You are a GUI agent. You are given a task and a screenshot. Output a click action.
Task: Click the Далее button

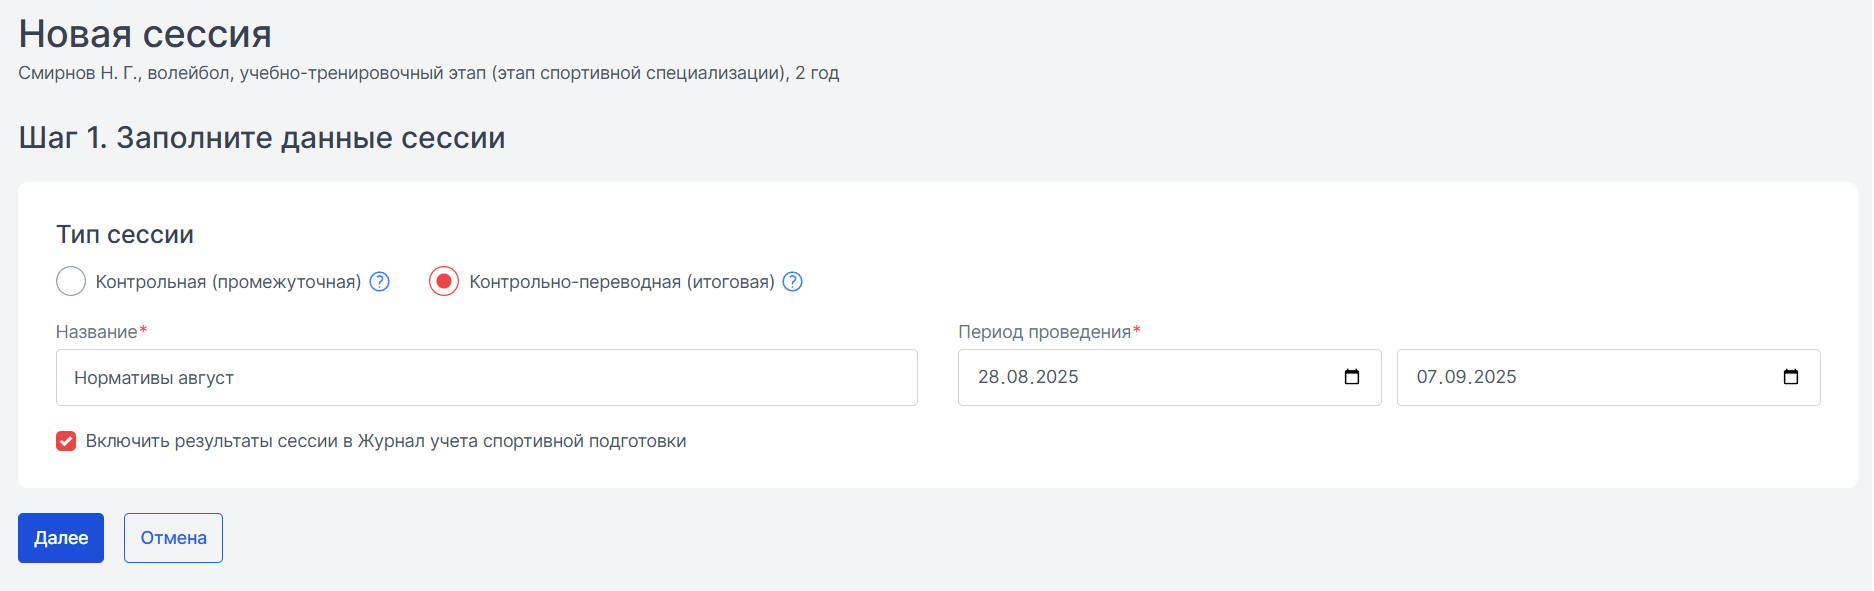point(61,538)
